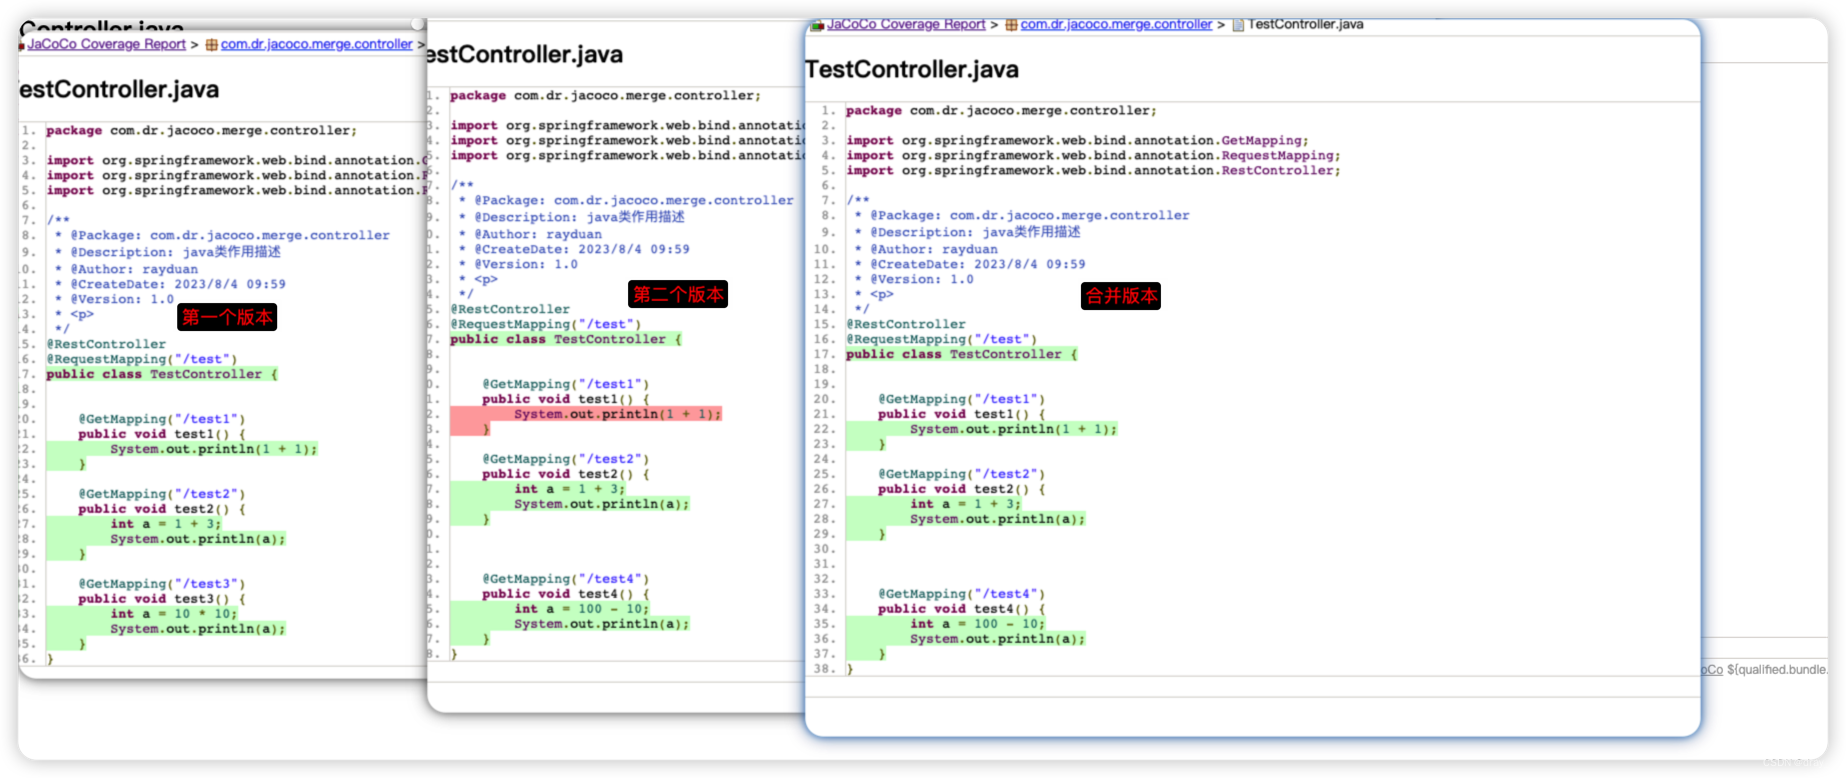1846x778 pixels.
Task: Click the @Author: rayduan comment in right window
Action: (x=926, y=250)
